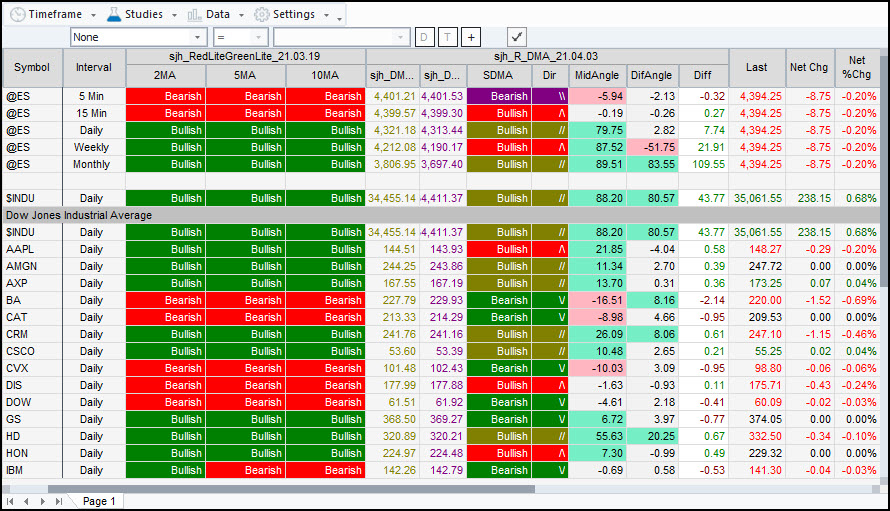Sort by Symbol column header

pos(32,67)
